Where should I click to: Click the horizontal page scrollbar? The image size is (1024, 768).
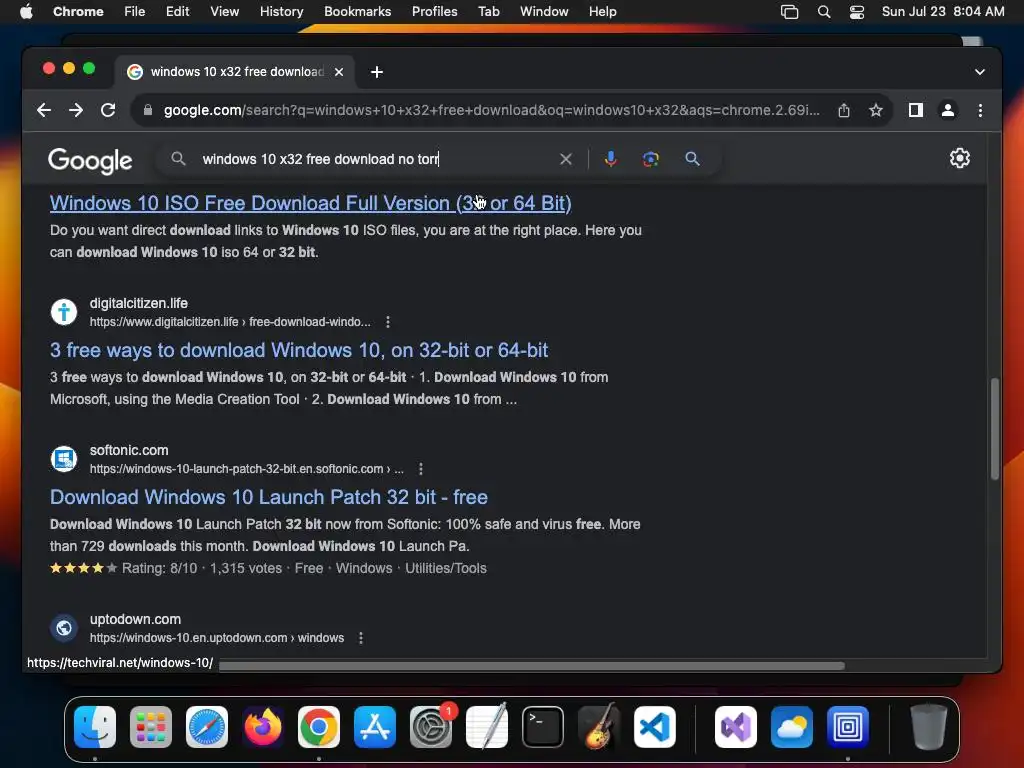[532, 665]
